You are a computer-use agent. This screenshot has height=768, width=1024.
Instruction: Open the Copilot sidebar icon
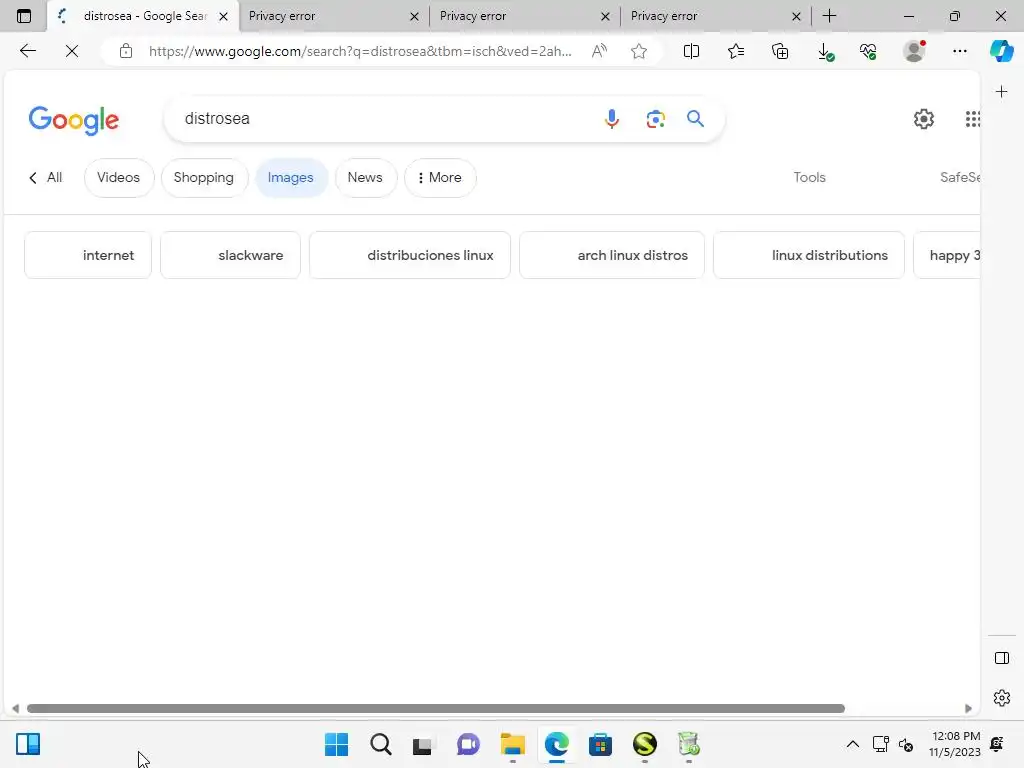[x=1001, y=51]
